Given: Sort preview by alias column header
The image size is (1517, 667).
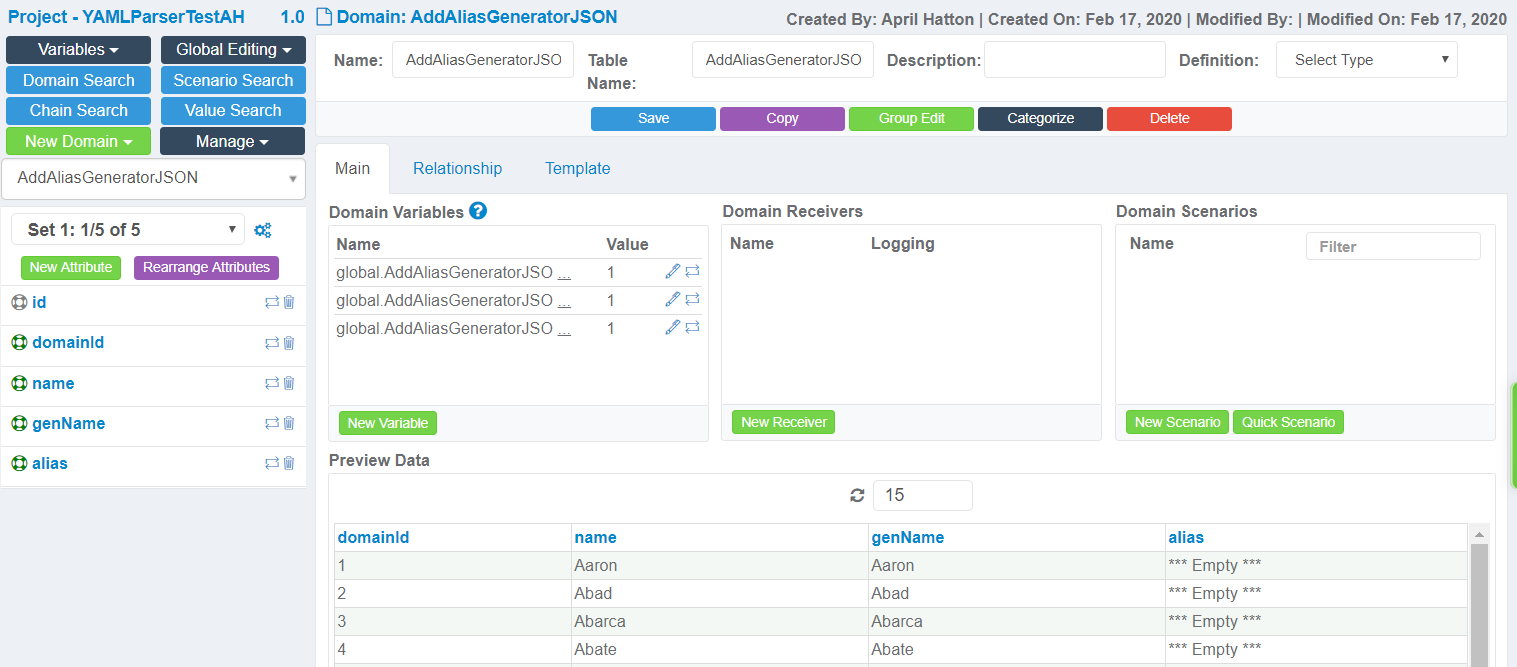Looking at the screenshot, I should (x=1186, y=537).
